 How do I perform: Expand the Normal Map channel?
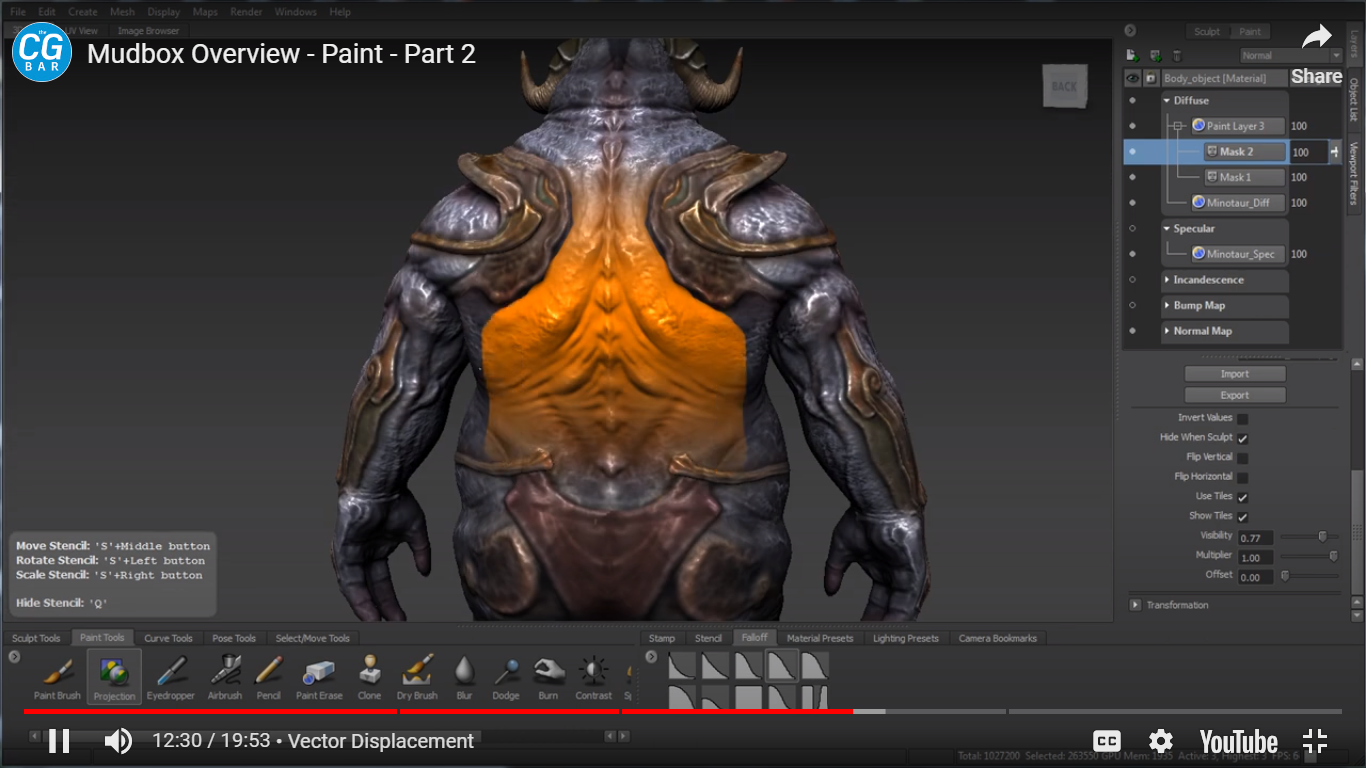pos(1167,331)
